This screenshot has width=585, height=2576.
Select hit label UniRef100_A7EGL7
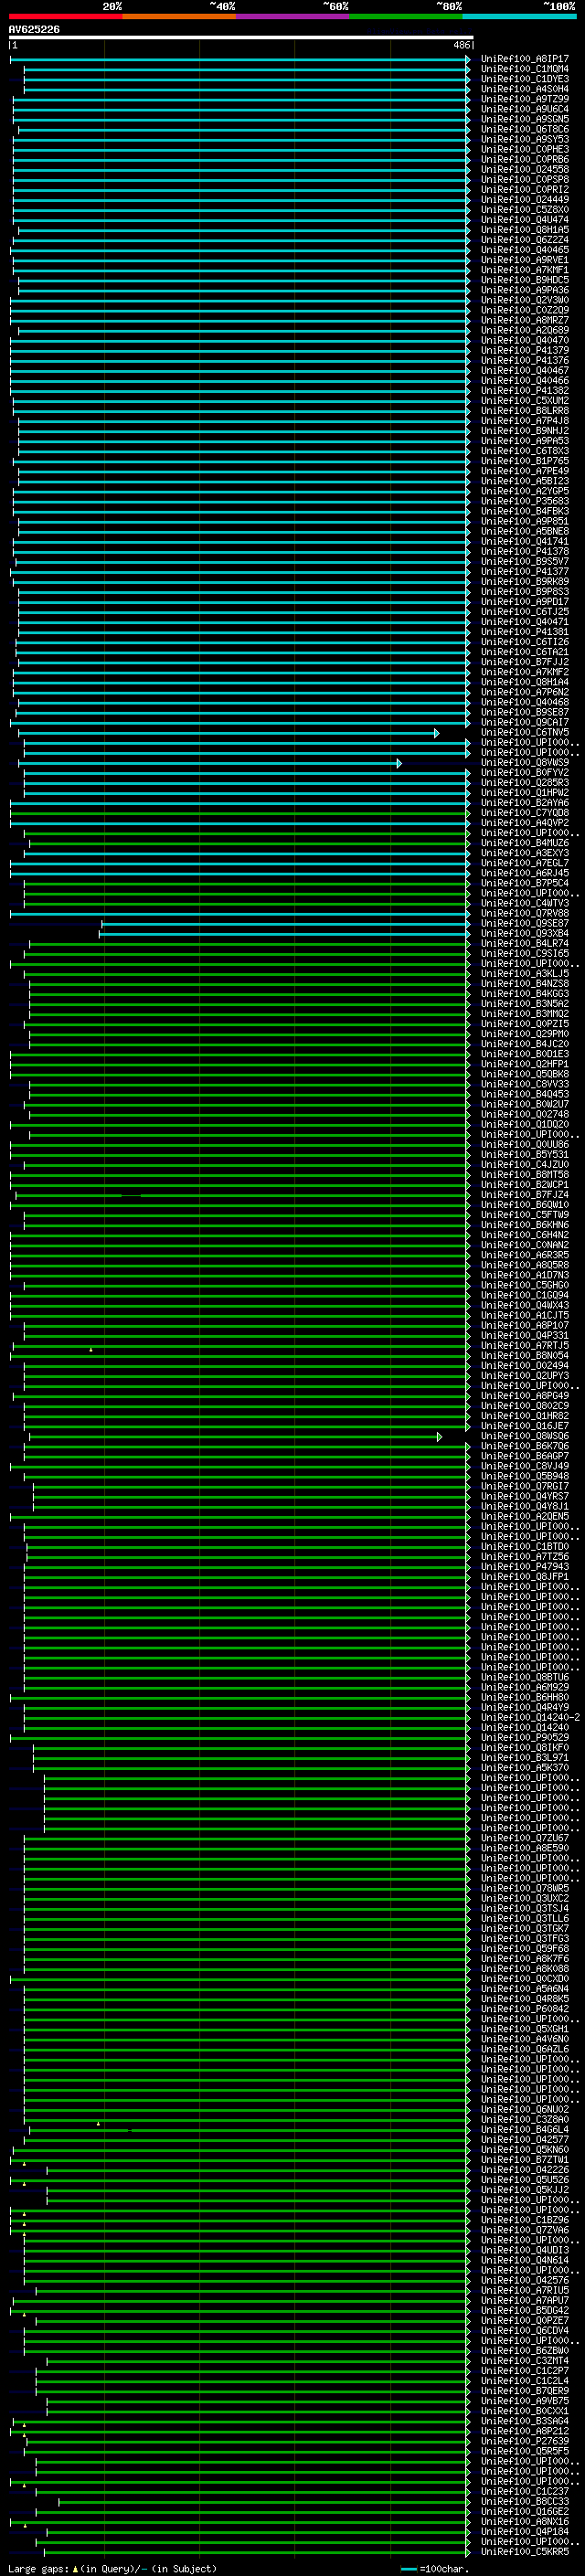click(x=524, y=863)
